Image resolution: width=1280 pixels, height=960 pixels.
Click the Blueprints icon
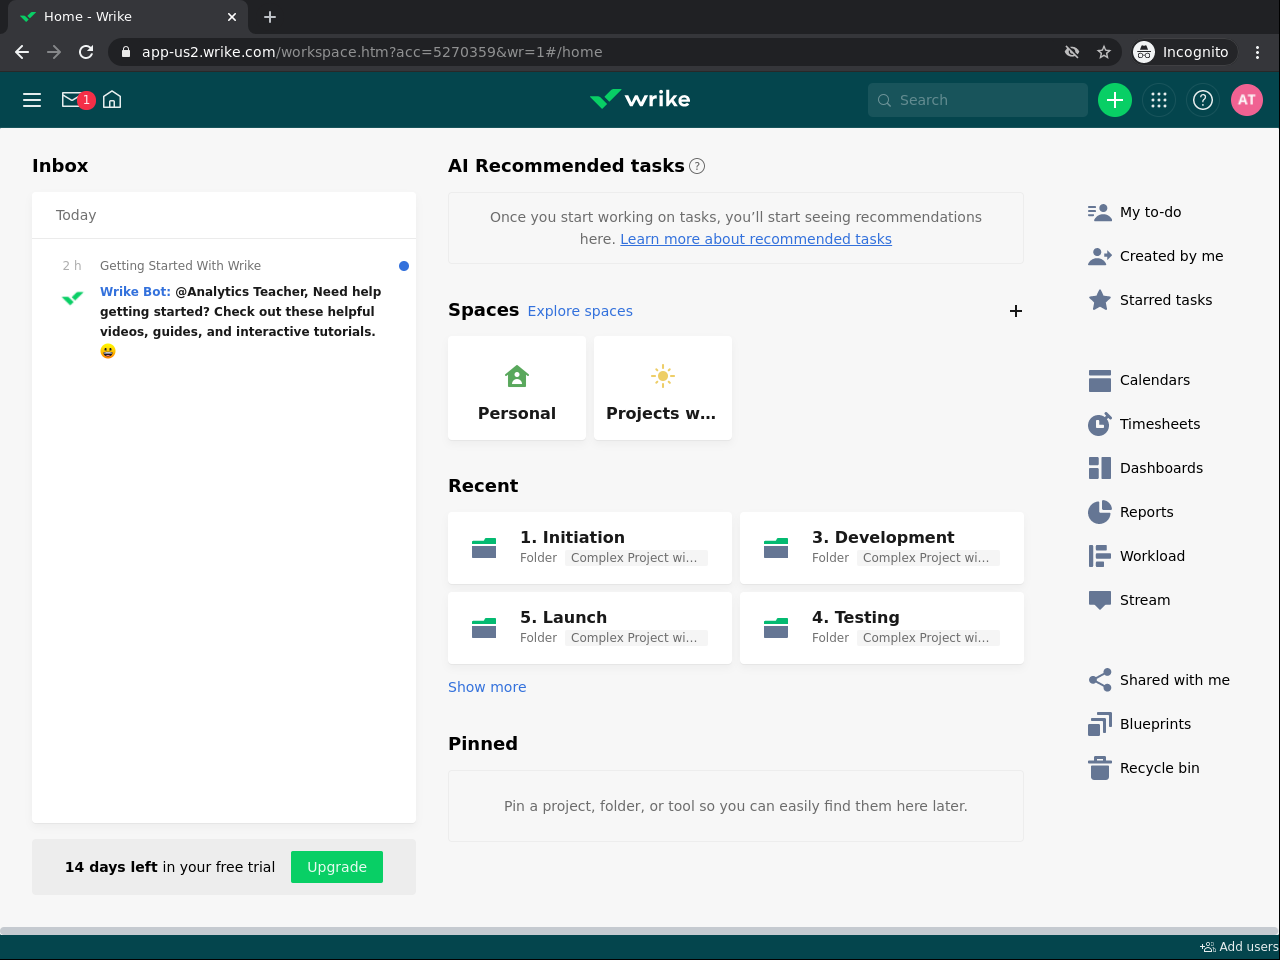tap(1100, 724)
